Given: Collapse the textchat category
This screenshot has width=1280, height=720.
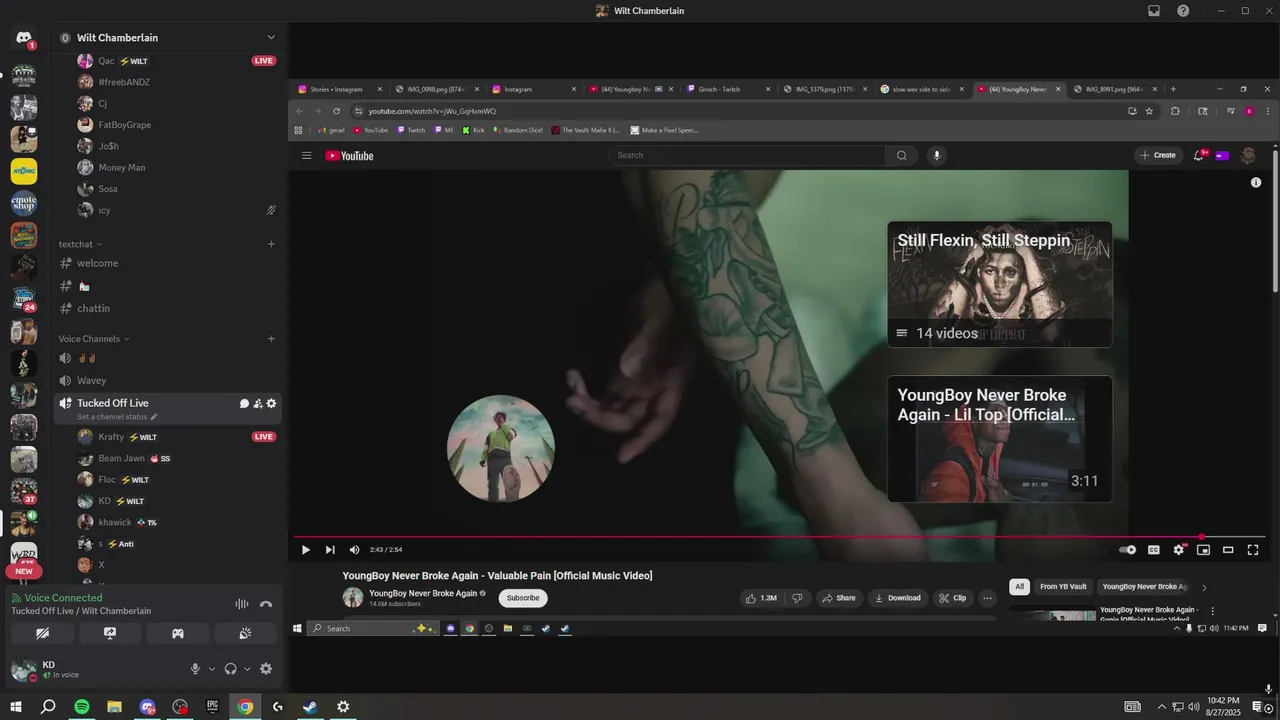Looking at the screenshot, I should (x=80, y=244).
